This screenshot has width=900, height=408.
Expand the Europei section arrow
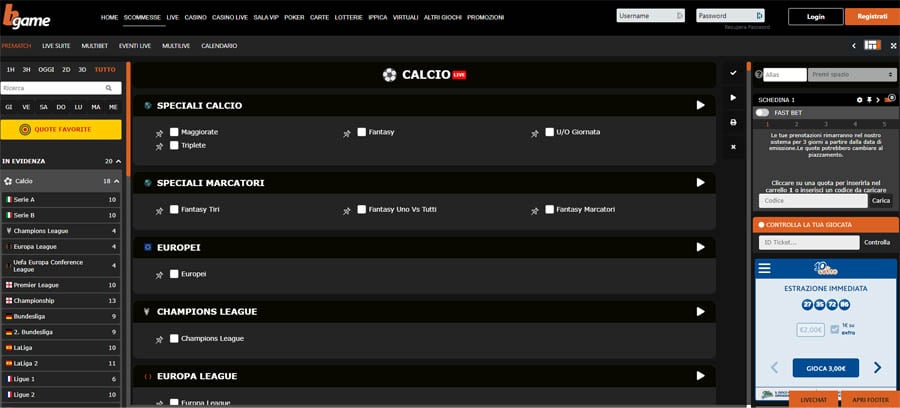(700, 247)
